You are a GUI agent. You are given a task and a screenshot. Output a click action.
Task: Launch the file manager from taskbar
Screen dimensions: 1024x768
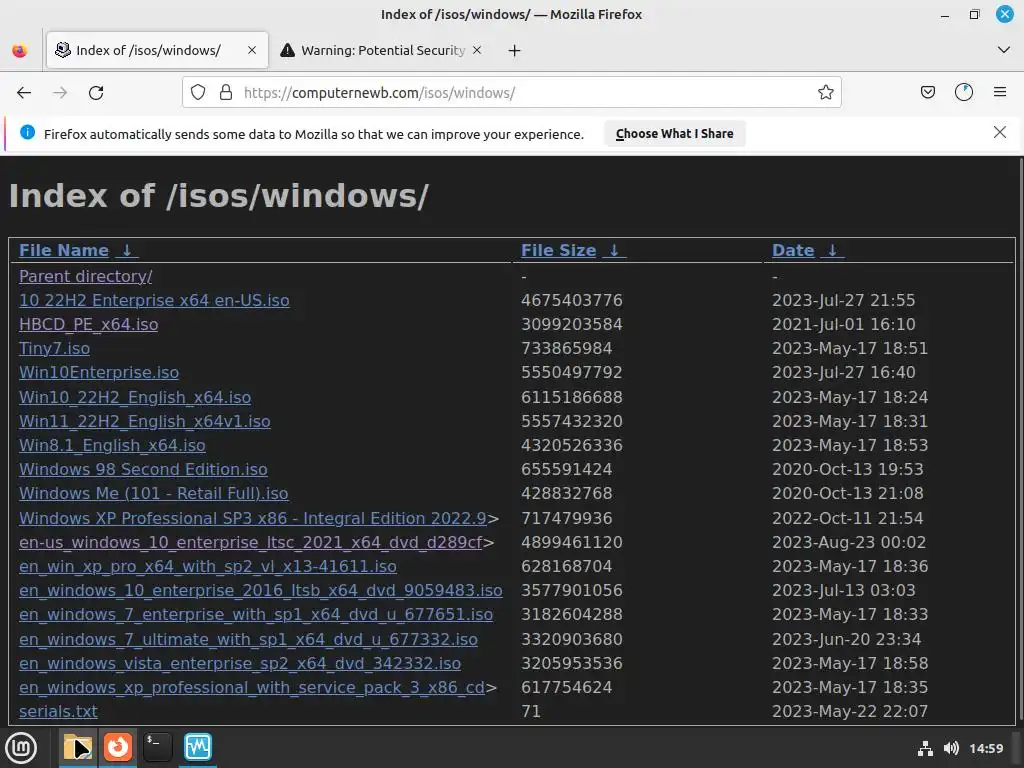point(78,747)
